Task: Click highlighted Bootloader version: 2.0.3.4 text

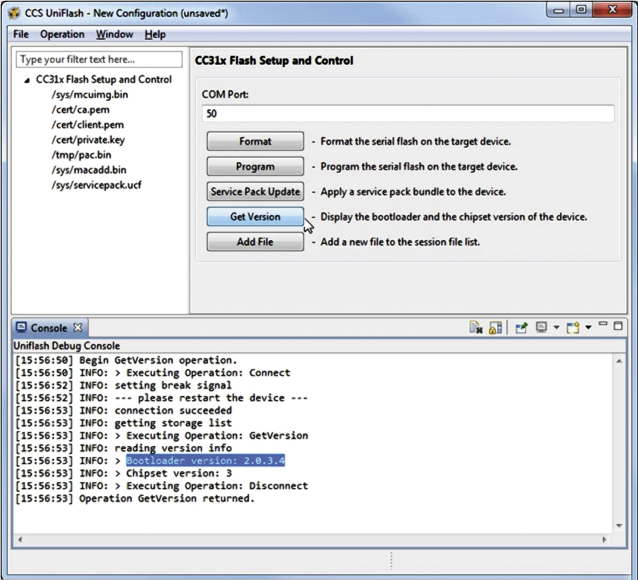Action: click(x=205, y=461)
